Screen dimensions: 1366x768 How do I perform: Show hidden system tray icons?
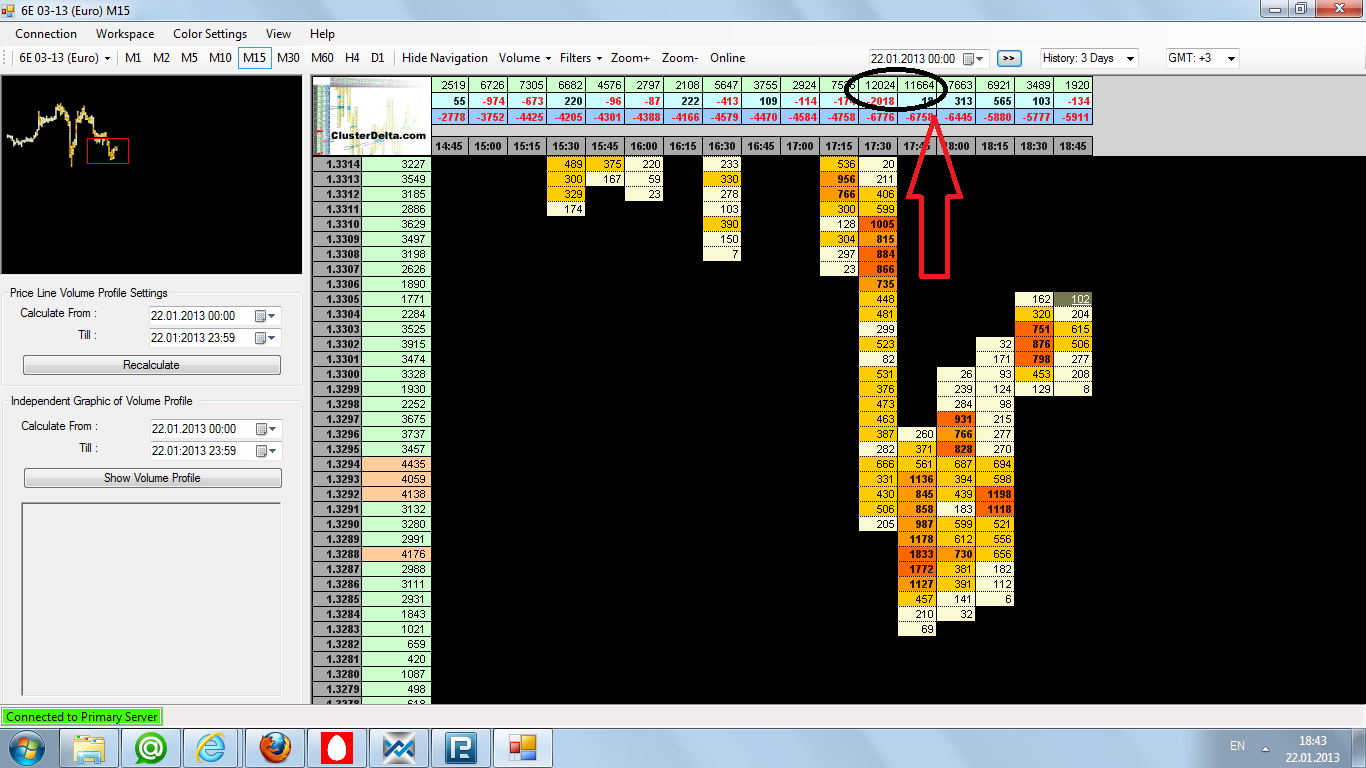point(1267,748)
